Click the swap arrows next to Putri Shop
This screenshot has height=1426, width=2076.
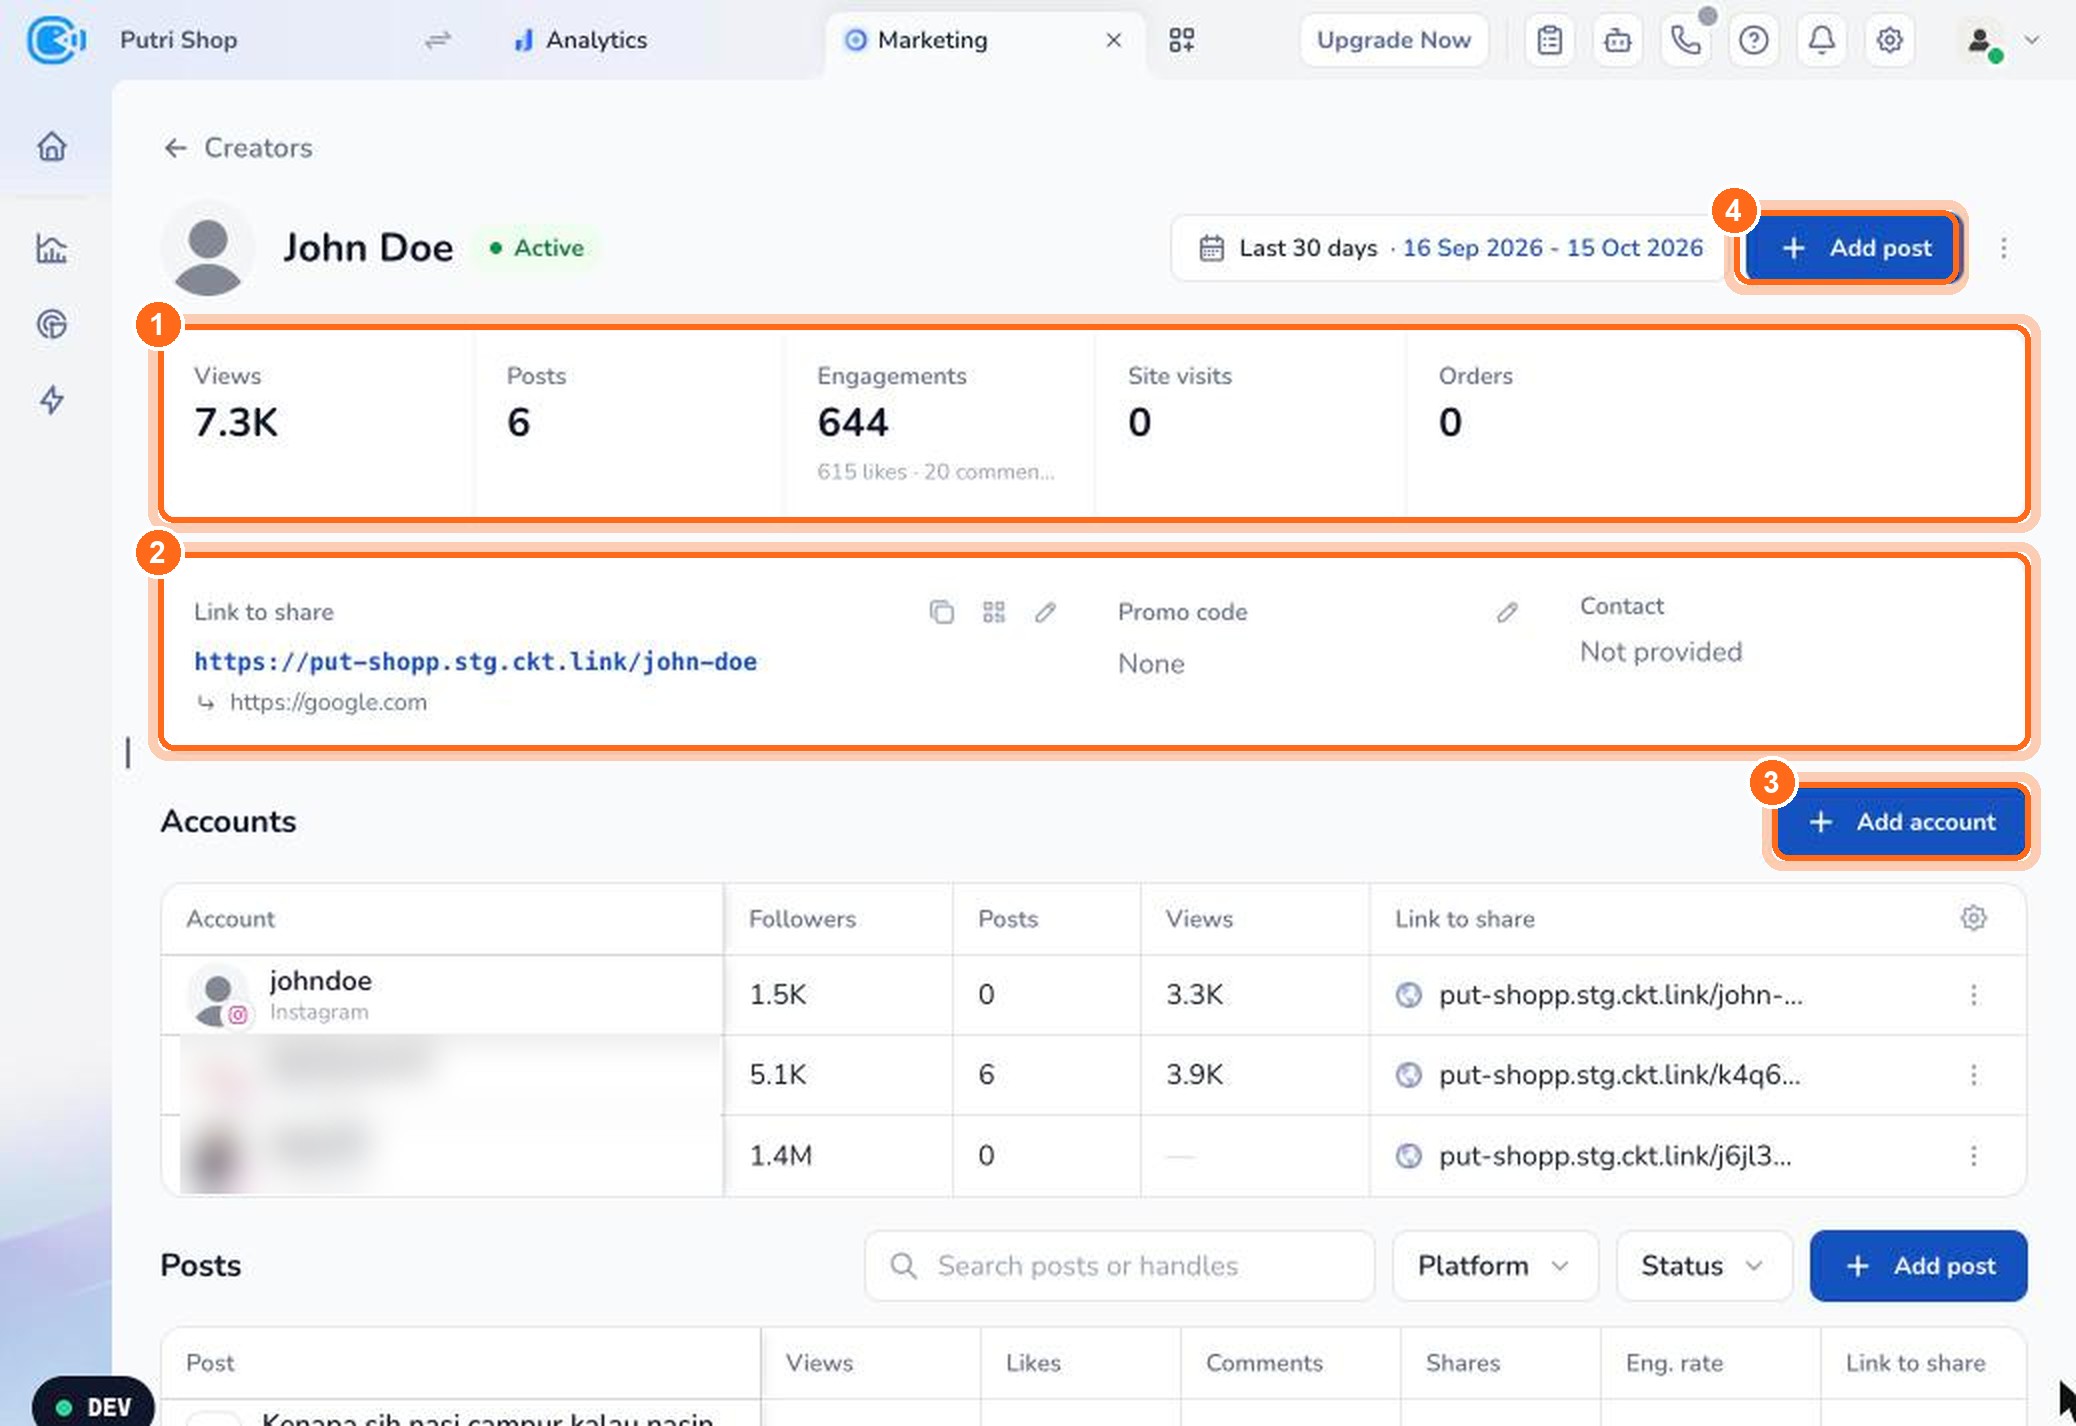pyautogui.click(x=437, y=40)
